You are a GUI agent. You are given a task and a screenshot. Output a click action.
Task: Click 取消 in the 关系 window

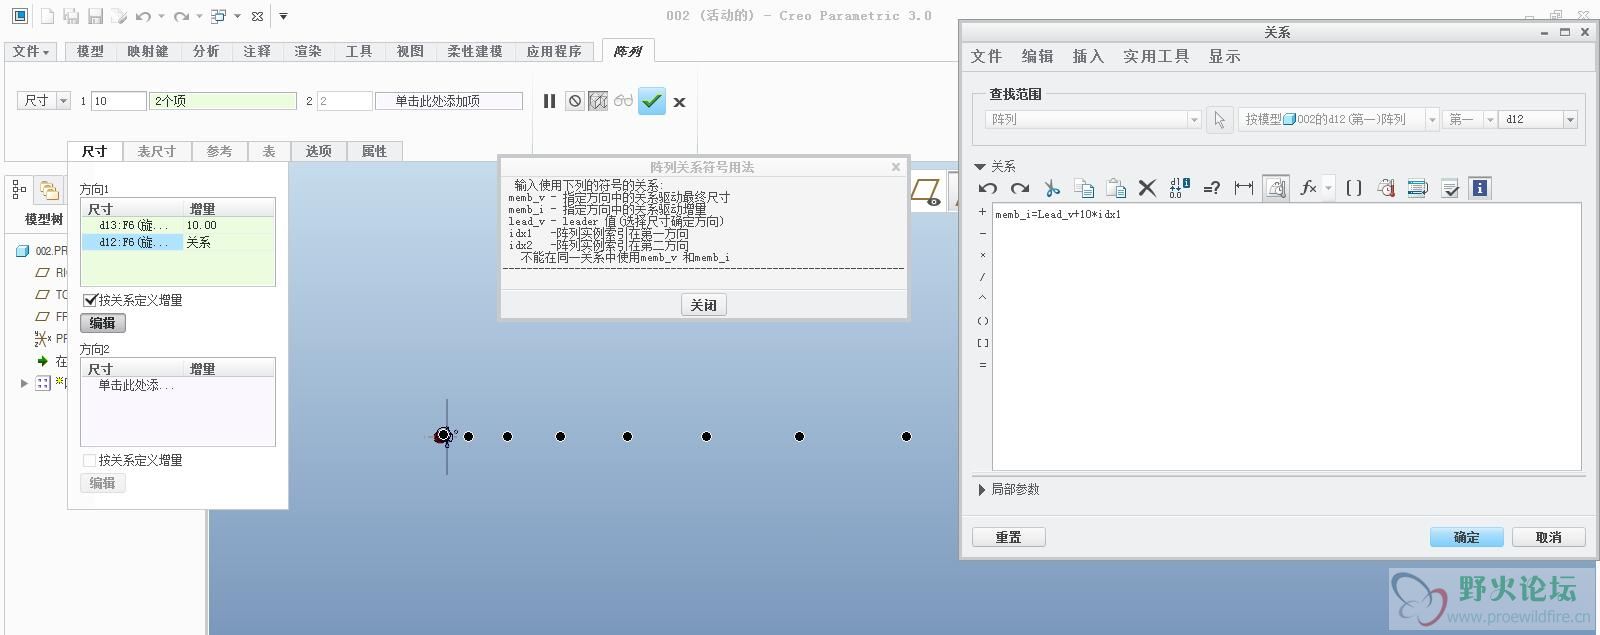(1549, 537)
